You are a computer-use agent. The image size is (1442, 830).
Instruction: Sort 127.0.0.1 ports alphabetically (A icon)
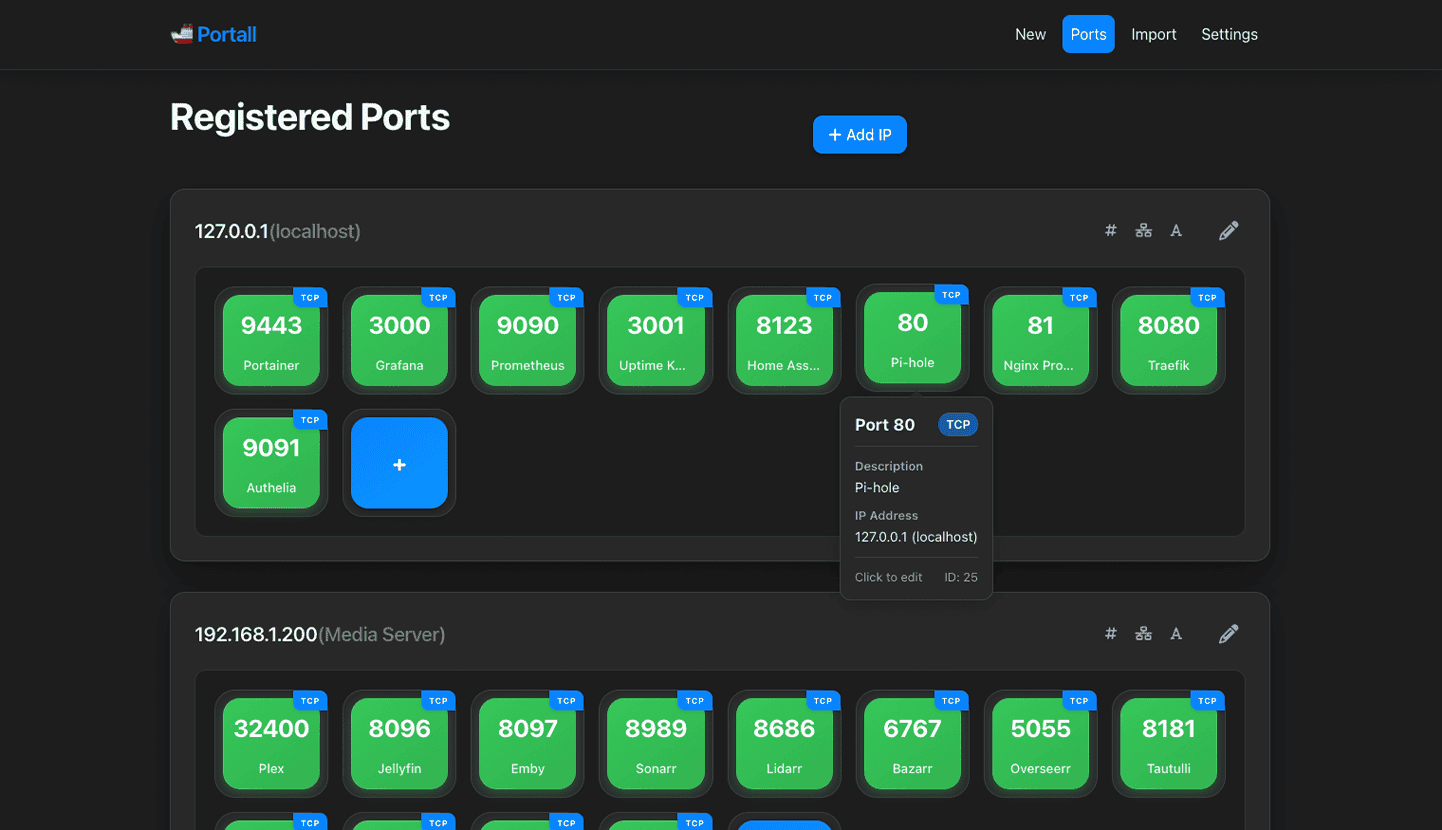point(1176,231)
